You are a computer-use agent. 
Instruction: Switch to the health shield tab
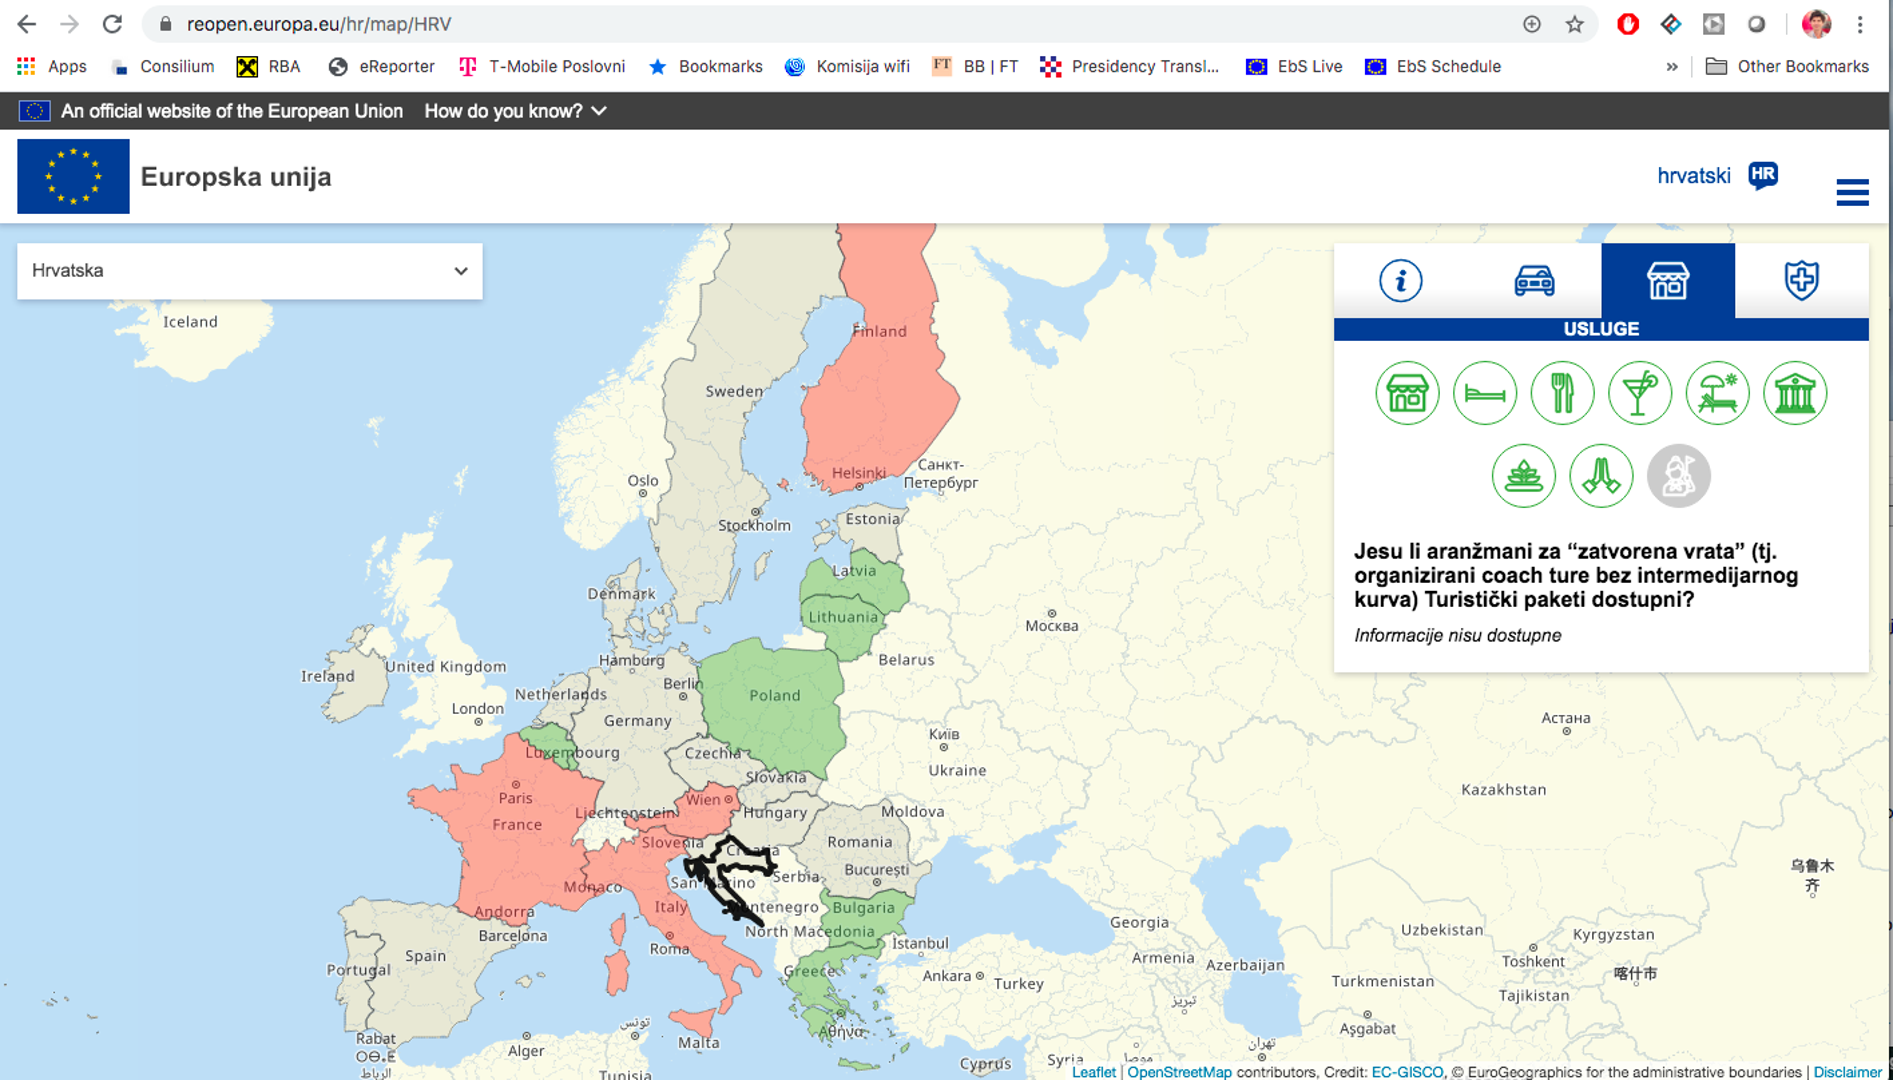tap(1801, 281)
